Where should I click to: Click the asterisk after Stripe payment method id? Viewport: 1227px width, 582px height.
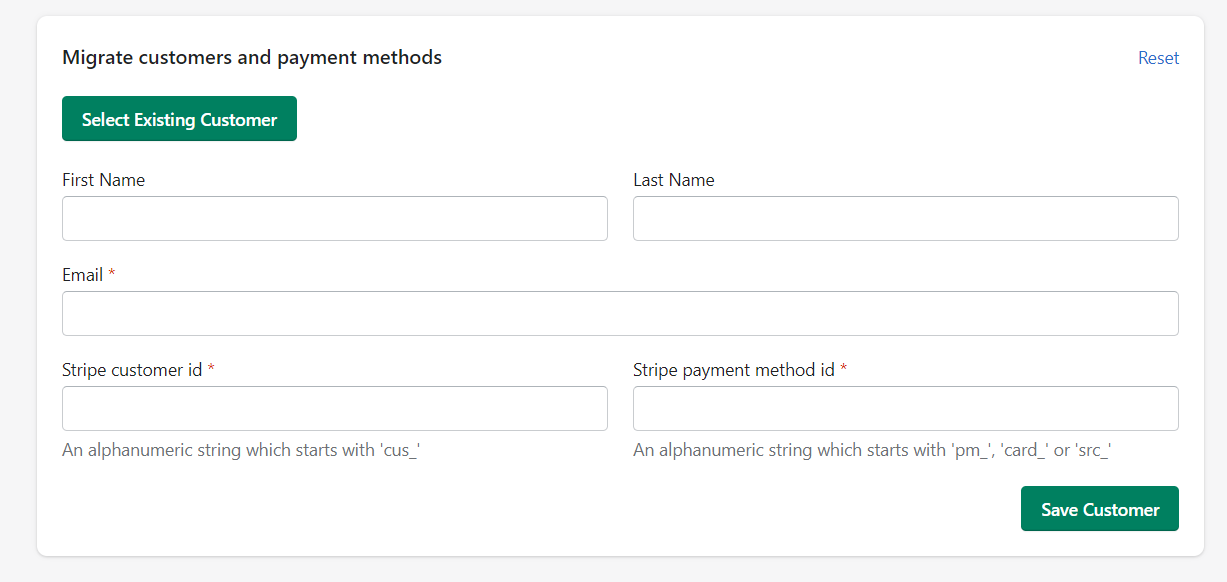843,369
